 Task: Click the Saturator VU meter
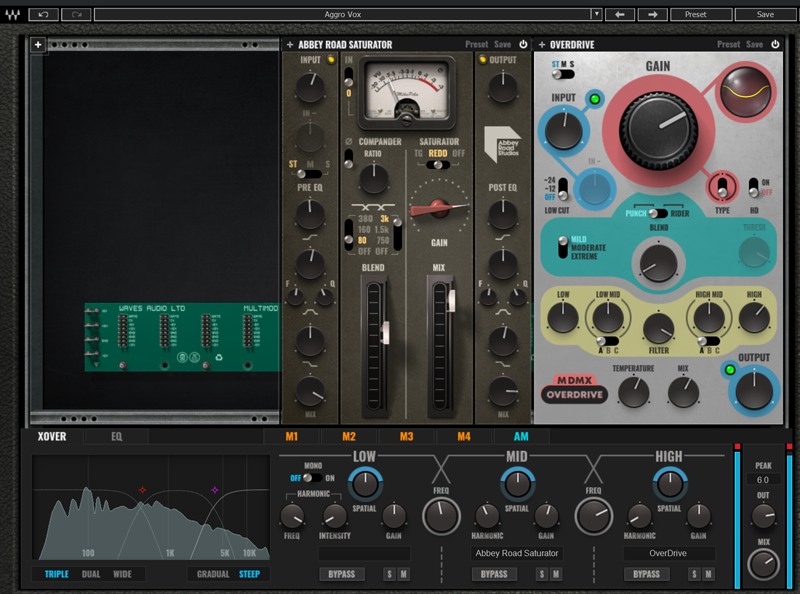(406, 91)
